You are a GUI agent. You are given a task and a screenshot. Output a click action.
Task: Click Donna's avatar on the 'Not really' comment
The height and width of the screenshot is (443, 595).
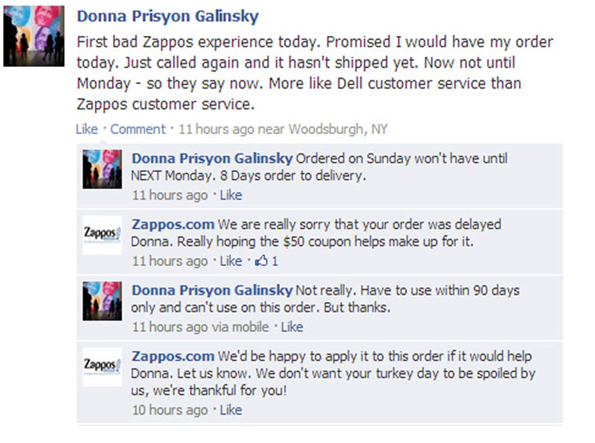pyautogui.click(x=102, y=301)
